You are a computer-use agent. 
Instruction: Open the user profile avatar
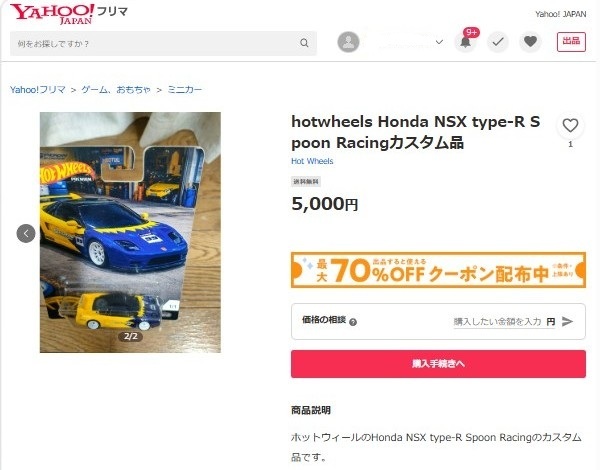pyautogui.click(x=348, y=42)
